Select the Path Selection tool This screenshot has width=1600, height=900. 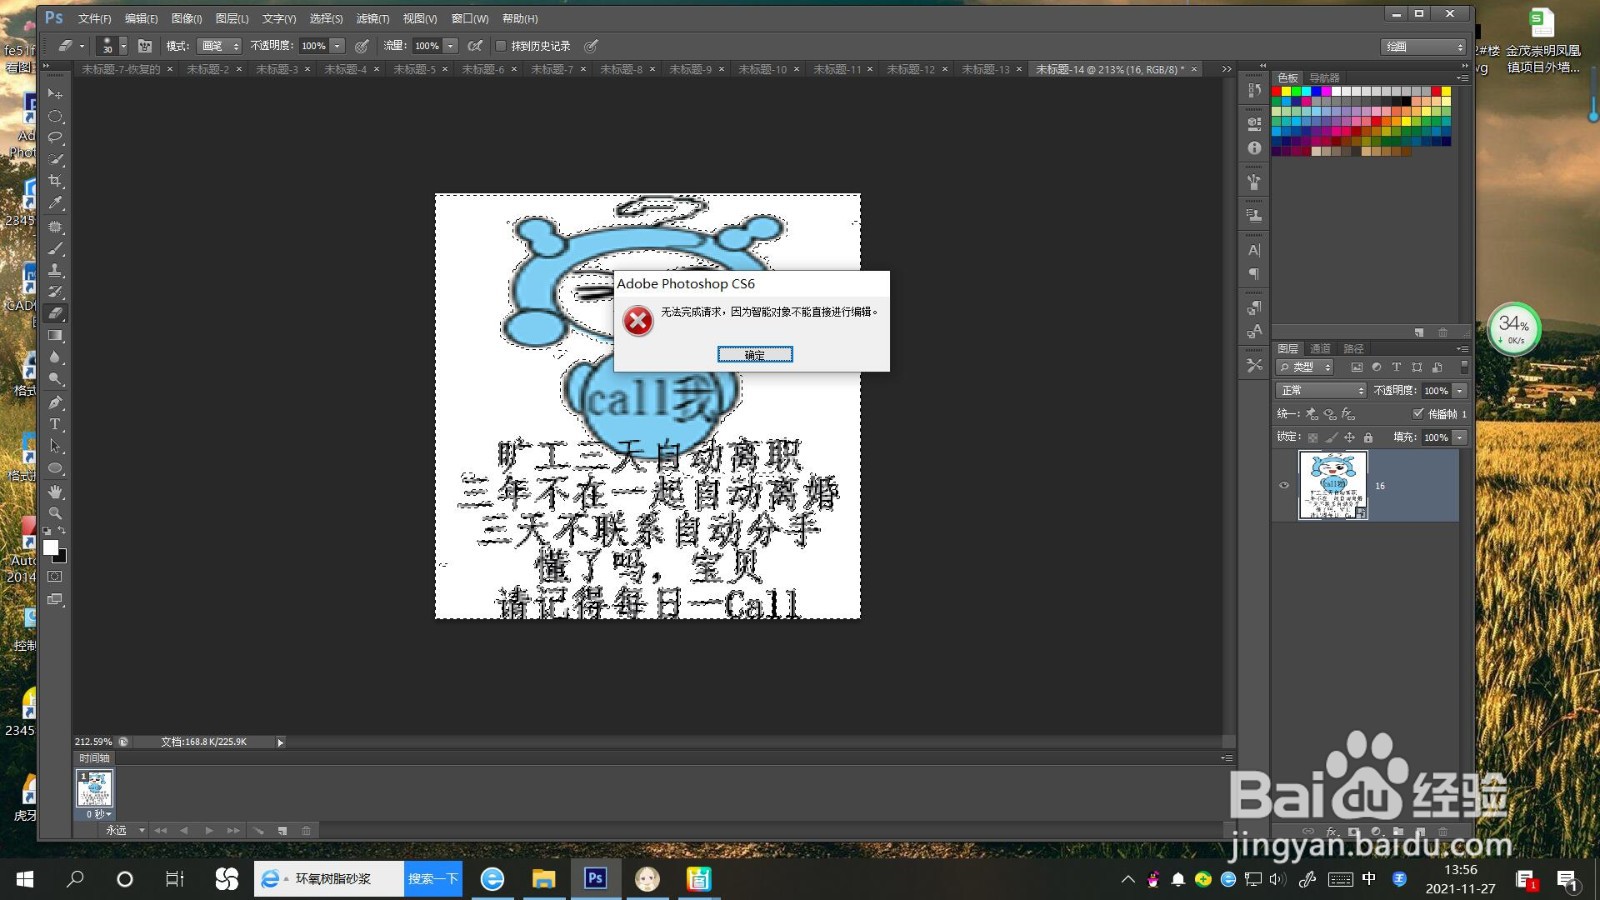[x=55, y=446]
